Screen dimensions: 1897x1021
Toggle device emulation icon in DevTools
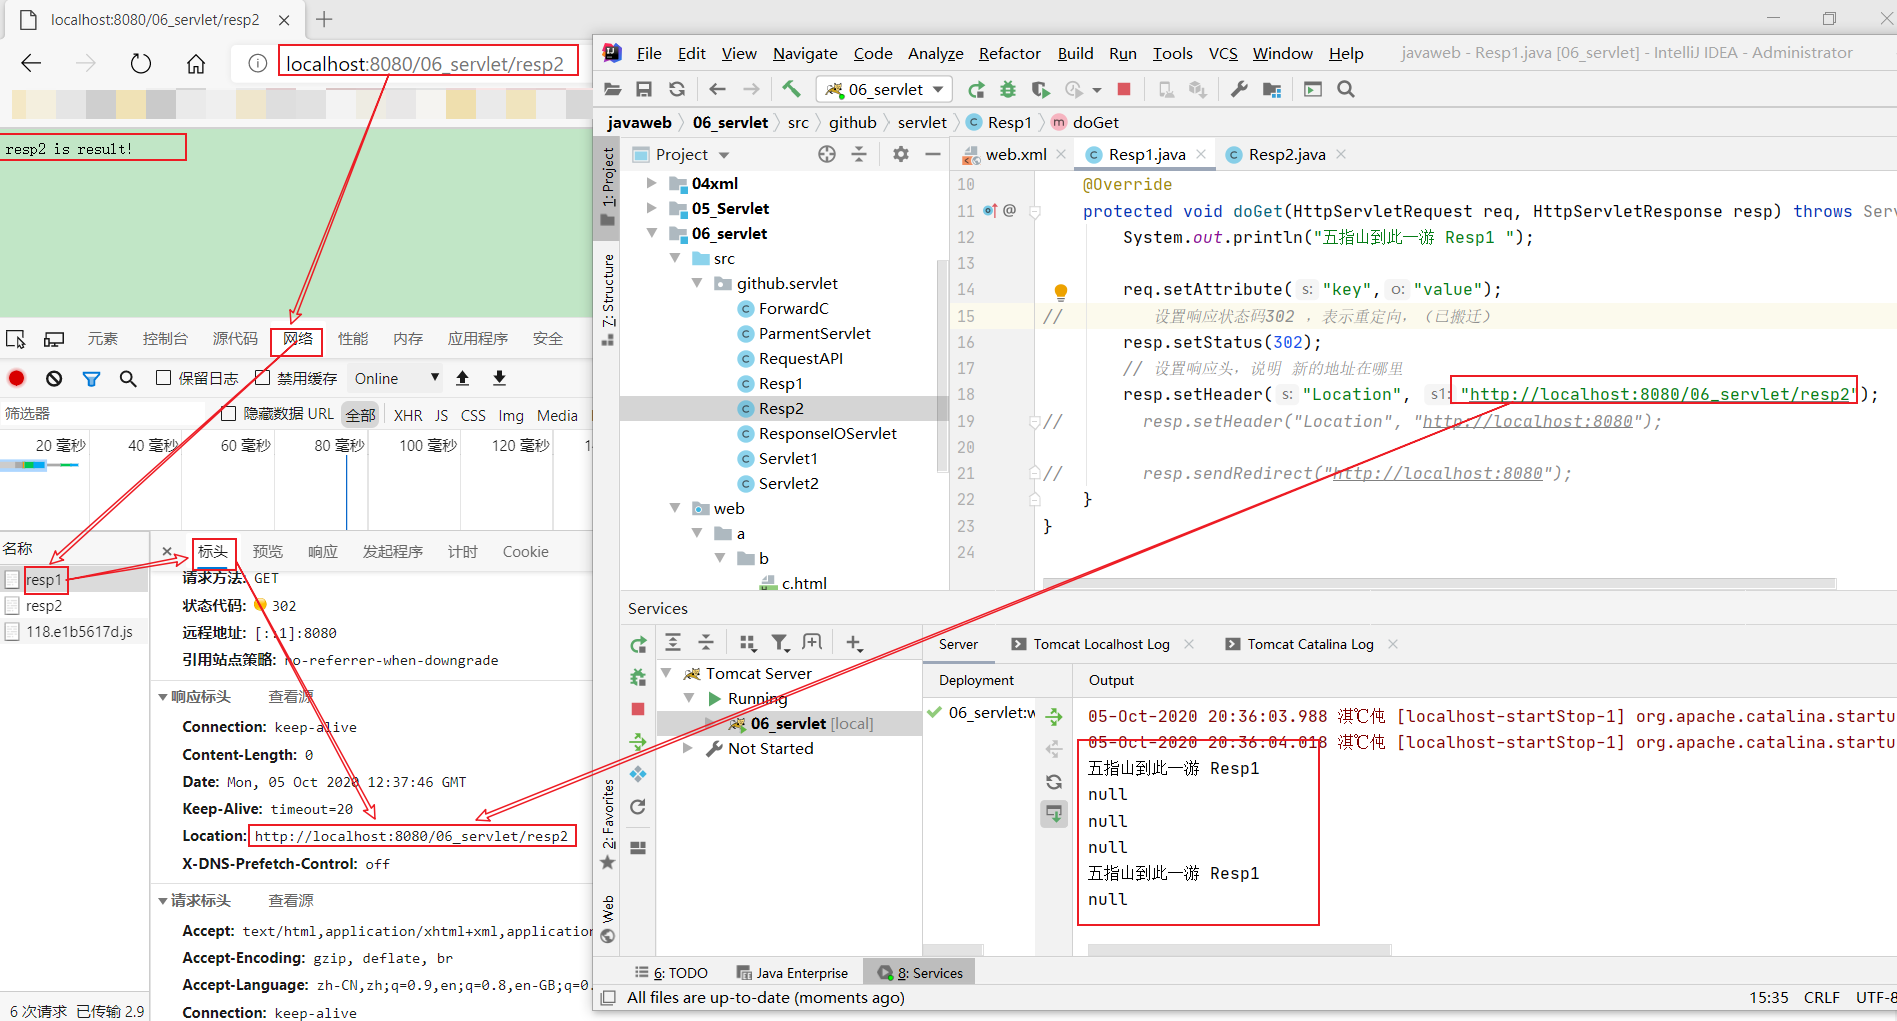point(54,339)
